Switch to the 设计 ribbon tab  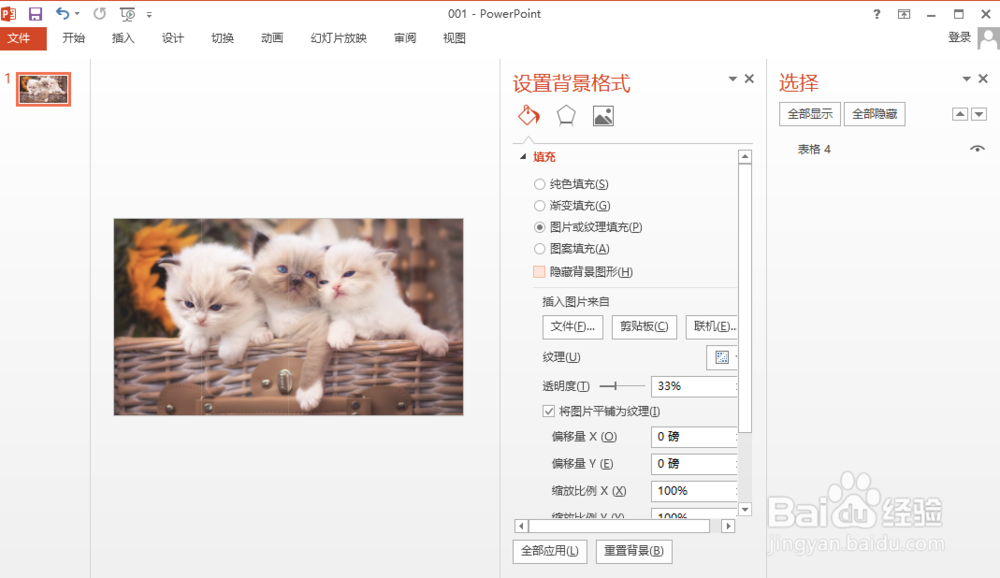click(x=173, y=38)
